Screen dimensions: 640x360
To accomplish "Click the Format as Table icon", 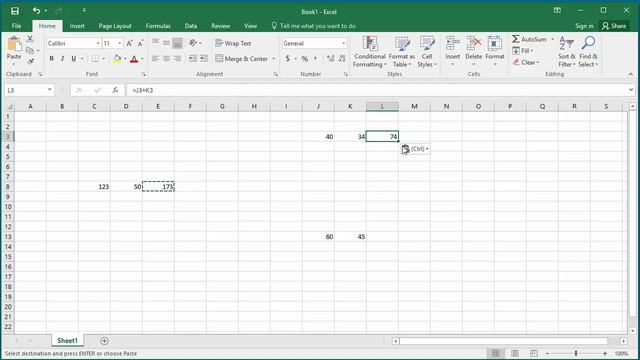I will [x=402, y=43].
